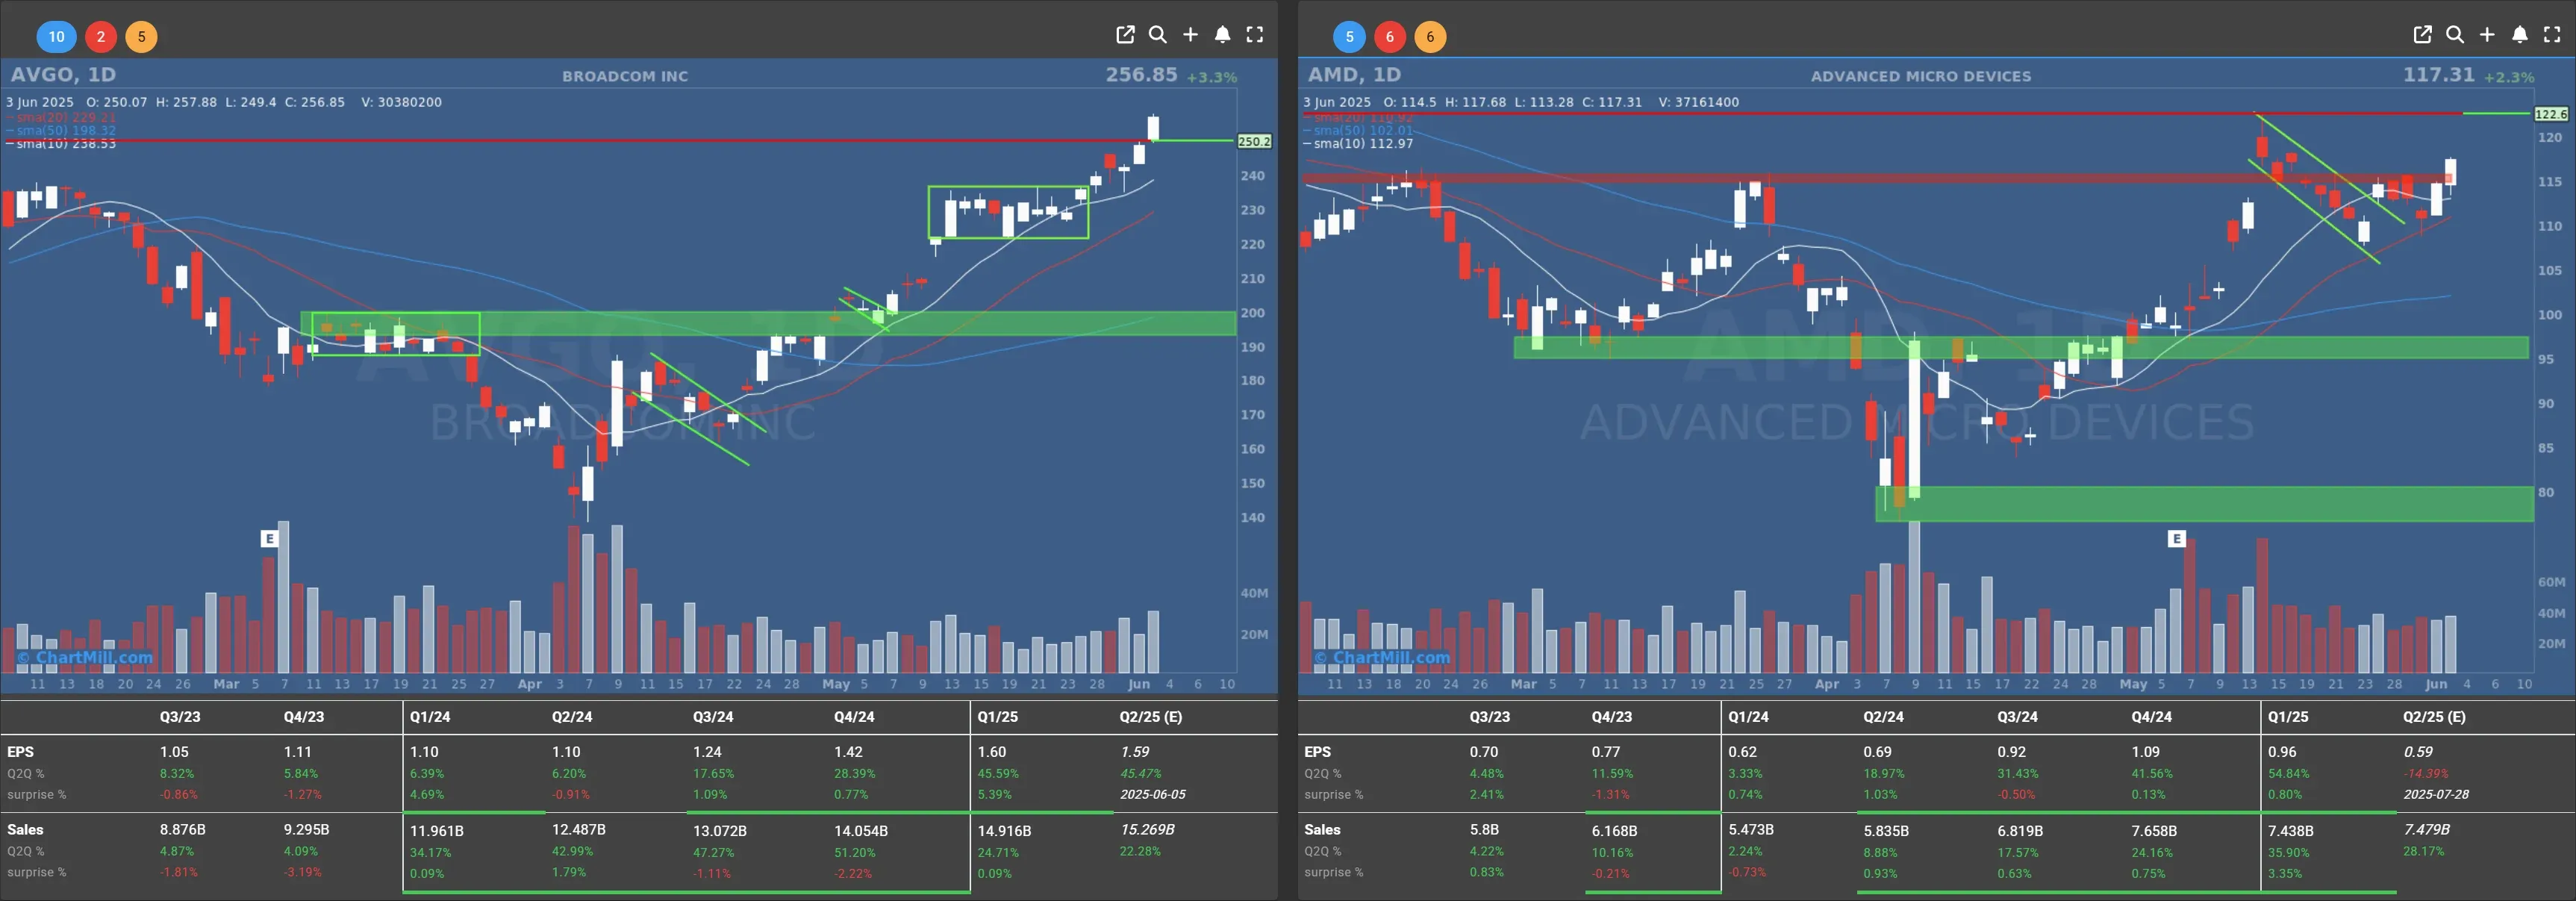Viewport: 2576px width, 901px height.
Task: Click Q2/25 (E) column header in AMD table
Action: [2434, 717]
